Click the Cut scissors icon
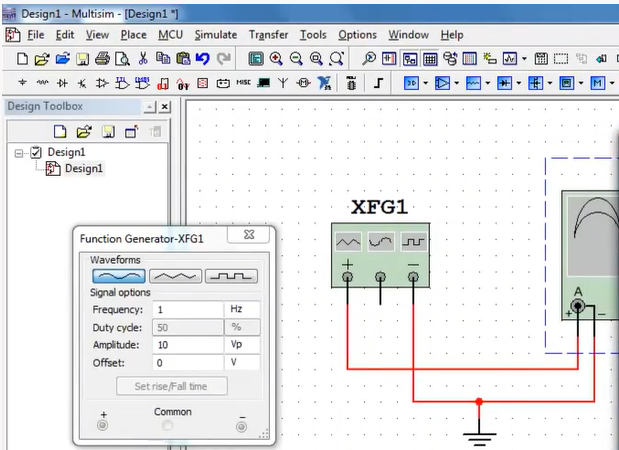 pos(143,58)
